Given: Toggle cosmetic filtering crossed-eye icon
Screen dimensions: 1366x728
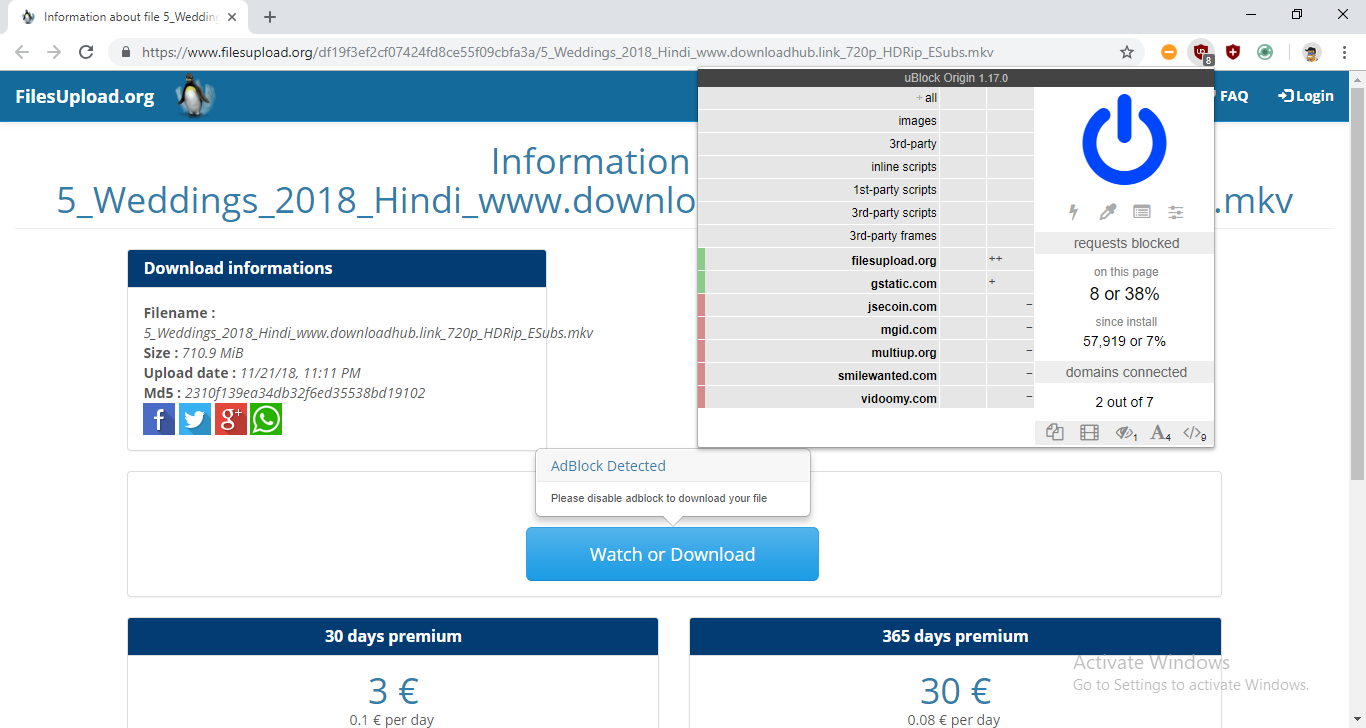Looking at the screenshot, I should click(1126, 433).
